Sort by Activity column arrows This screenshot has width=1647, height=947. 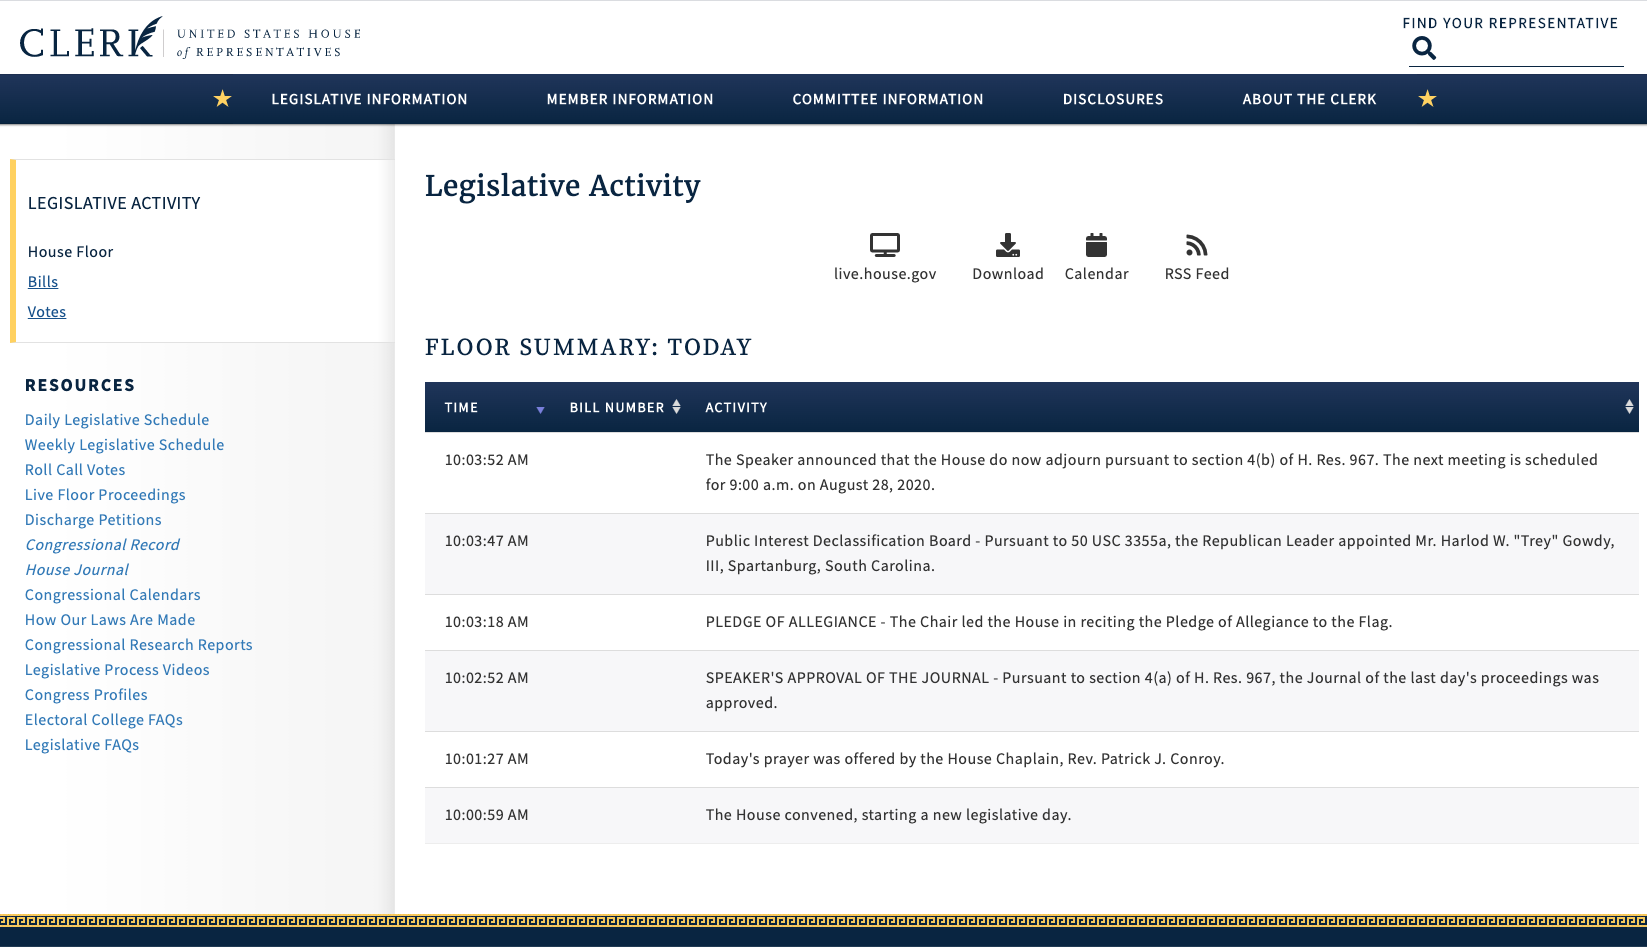[x=1629, y=407]
